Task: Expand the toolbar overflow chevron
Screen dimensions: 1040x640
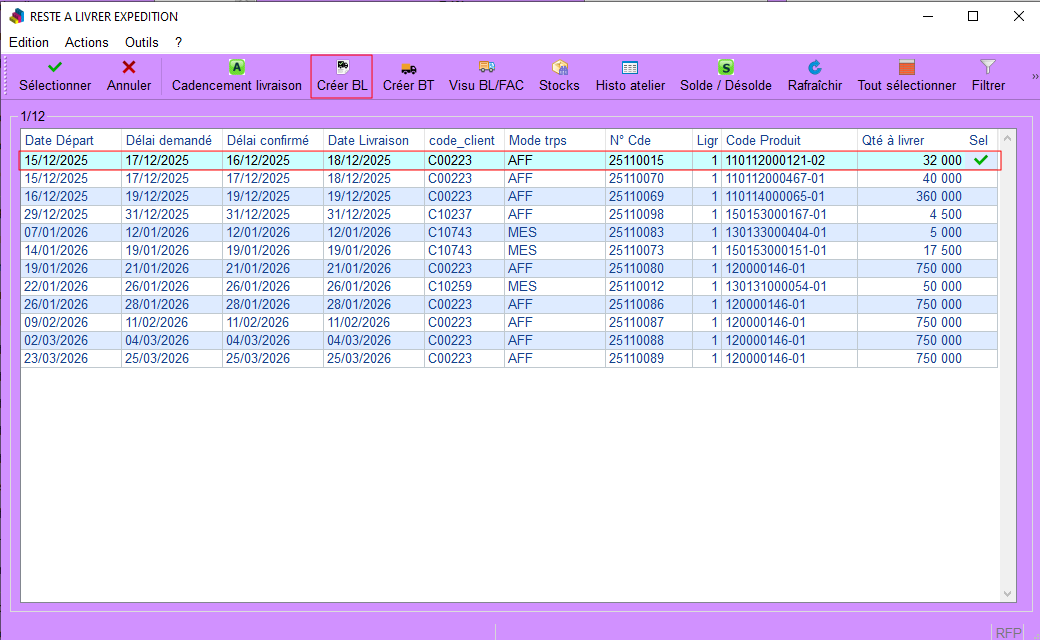Action: tap(1034, 76)
